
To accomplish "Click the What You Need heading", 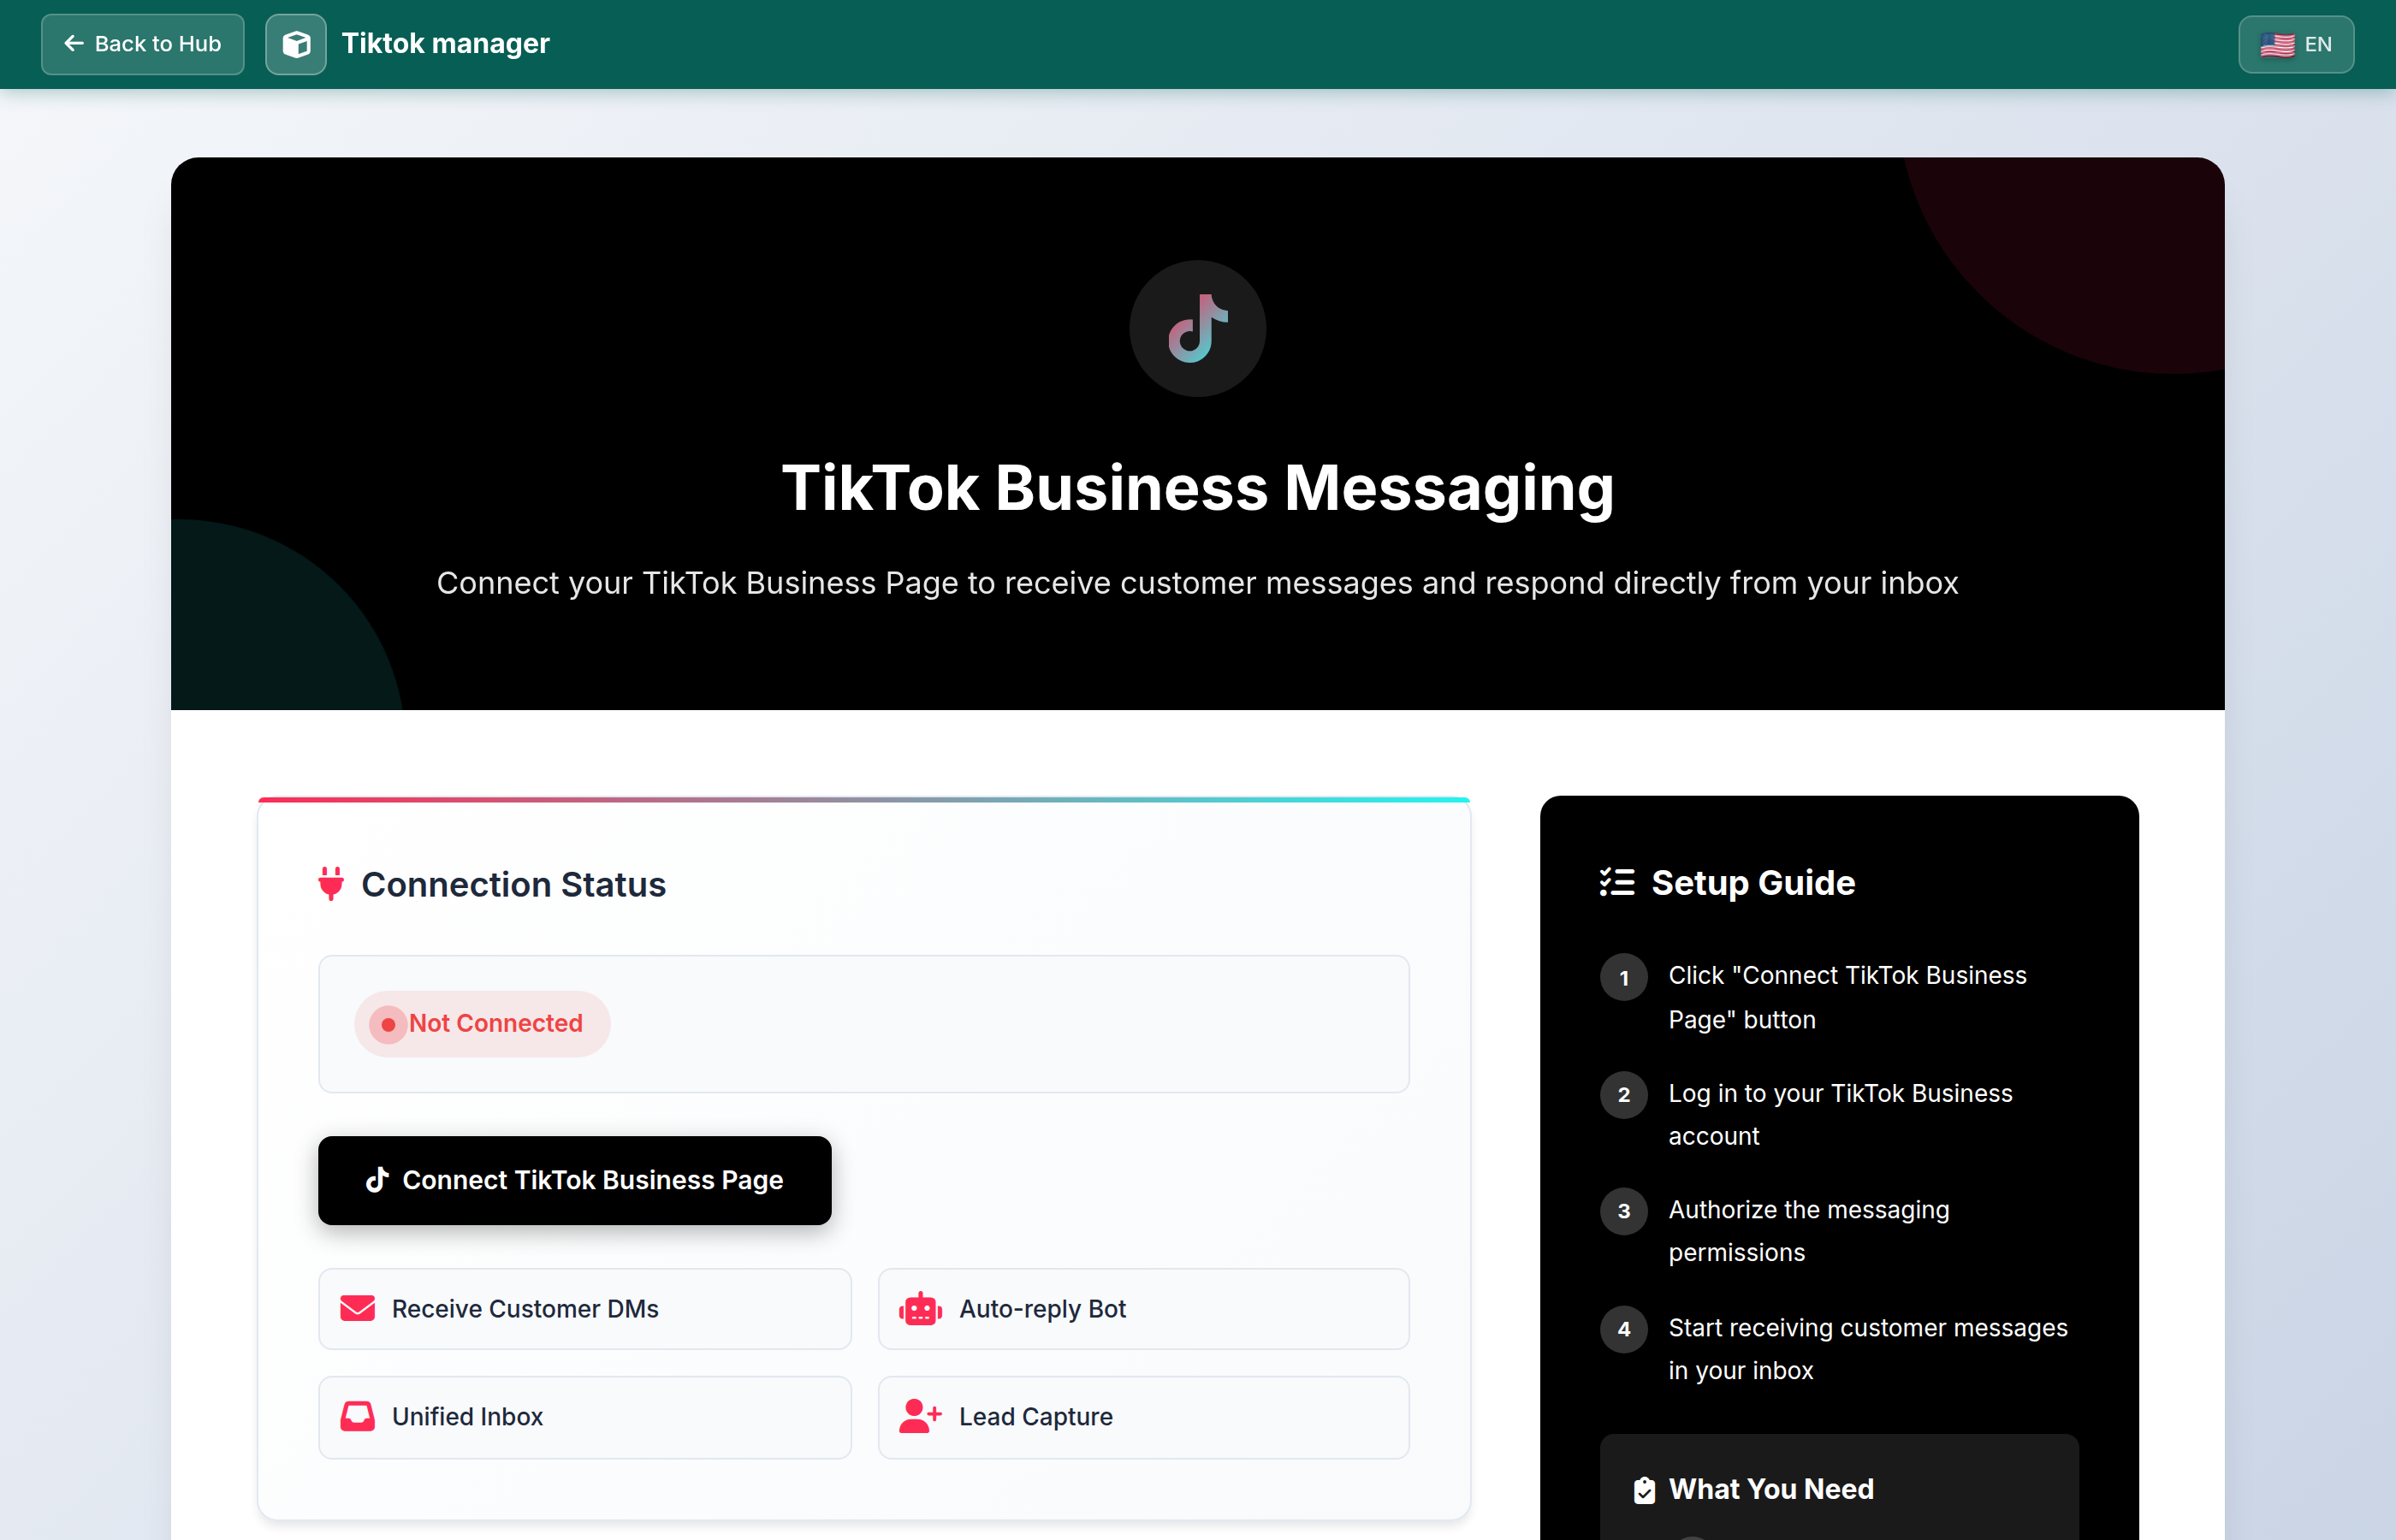I will [x=1771, y=1489].
